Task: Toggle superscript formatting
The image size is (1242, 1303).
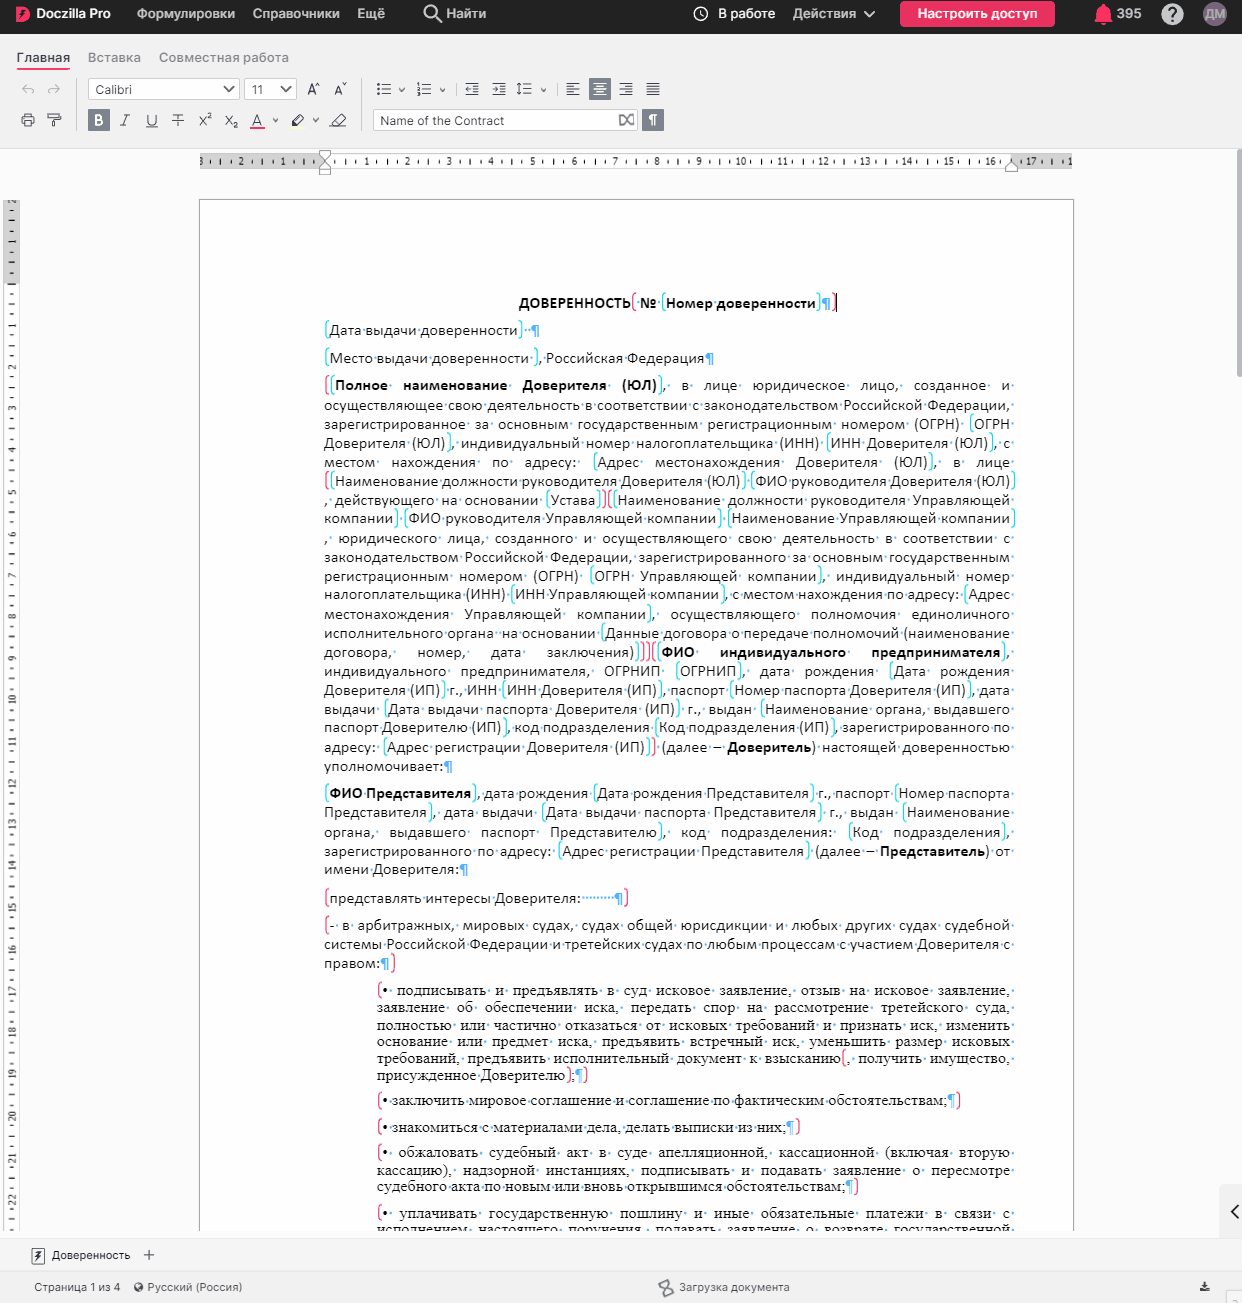Action: tap(205, 120)
